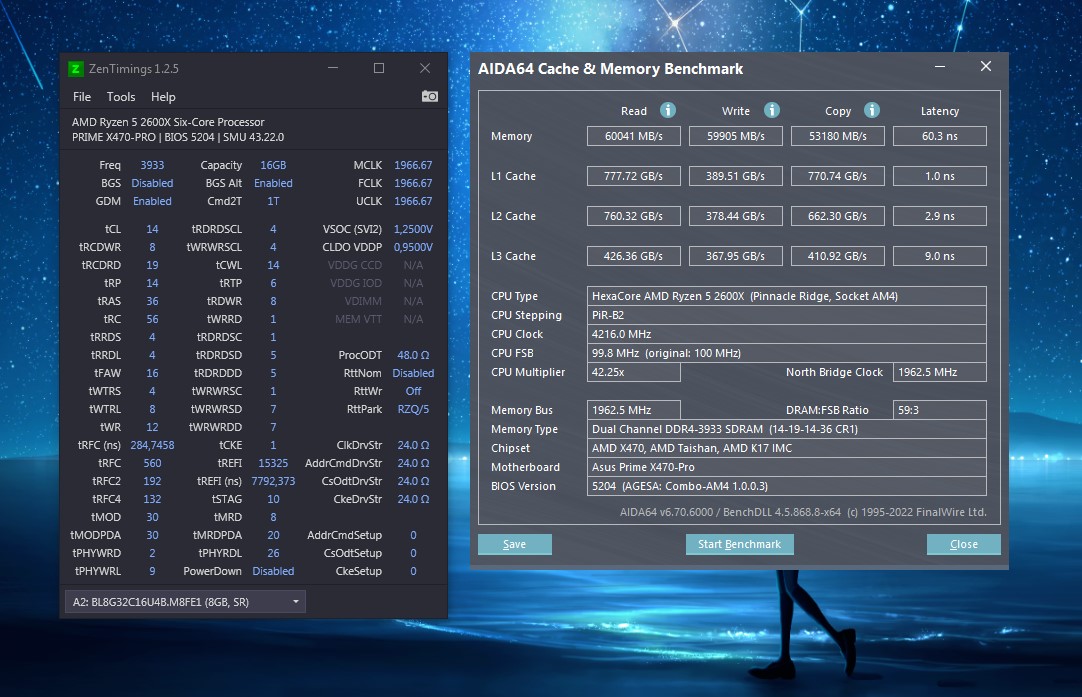Click the MCLK value 1966.67

click(x=413, y=165)
